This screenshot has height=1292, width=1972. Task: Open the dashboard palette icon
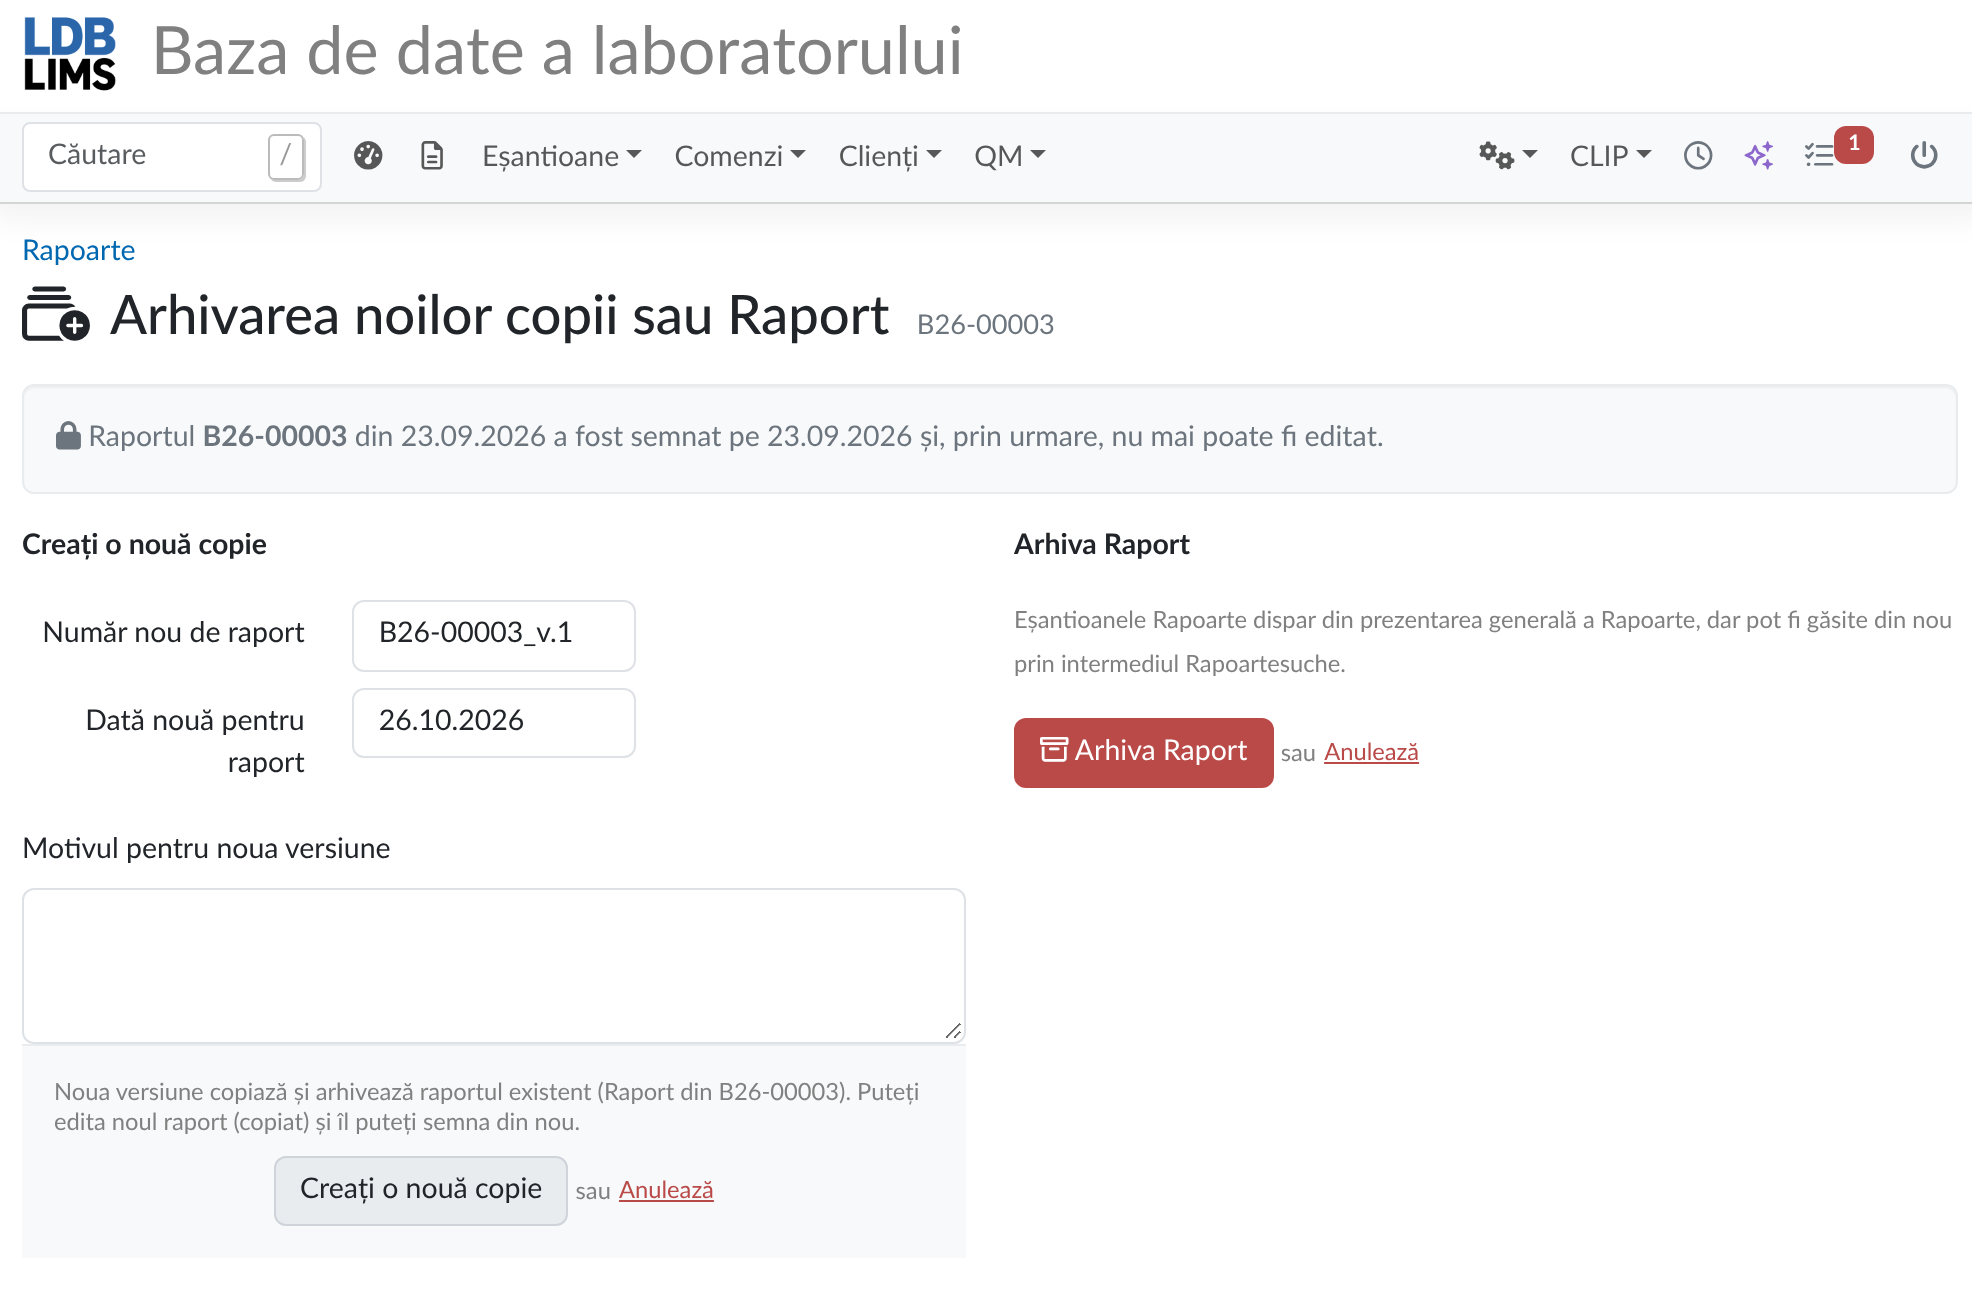[x=368, y=156]
